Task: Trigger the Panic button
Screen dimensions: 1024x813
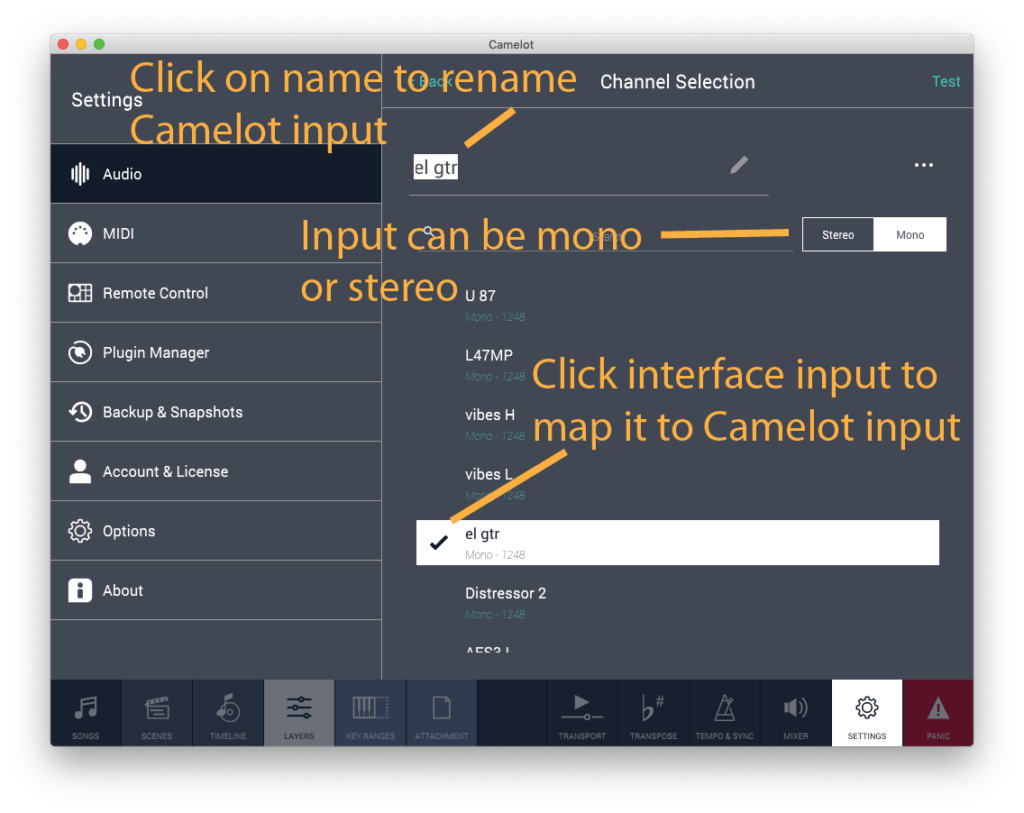Action: tap(938, 712)
